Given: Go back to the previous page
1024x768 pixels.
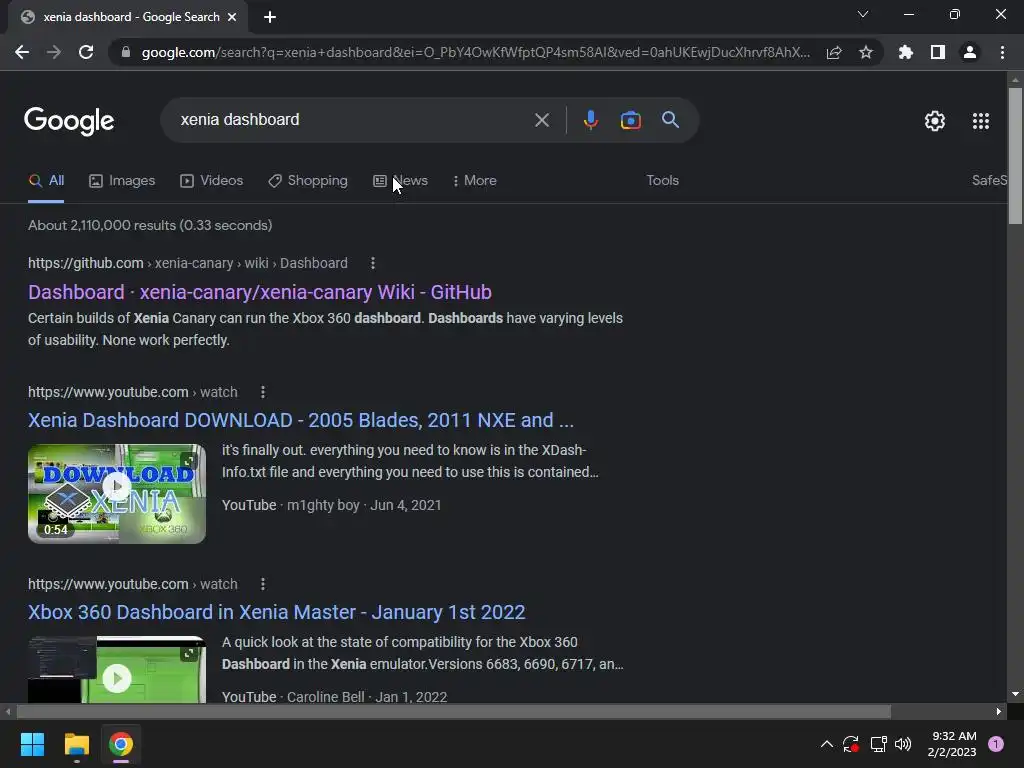Looking at the screenshot, I should click(22, 52).
